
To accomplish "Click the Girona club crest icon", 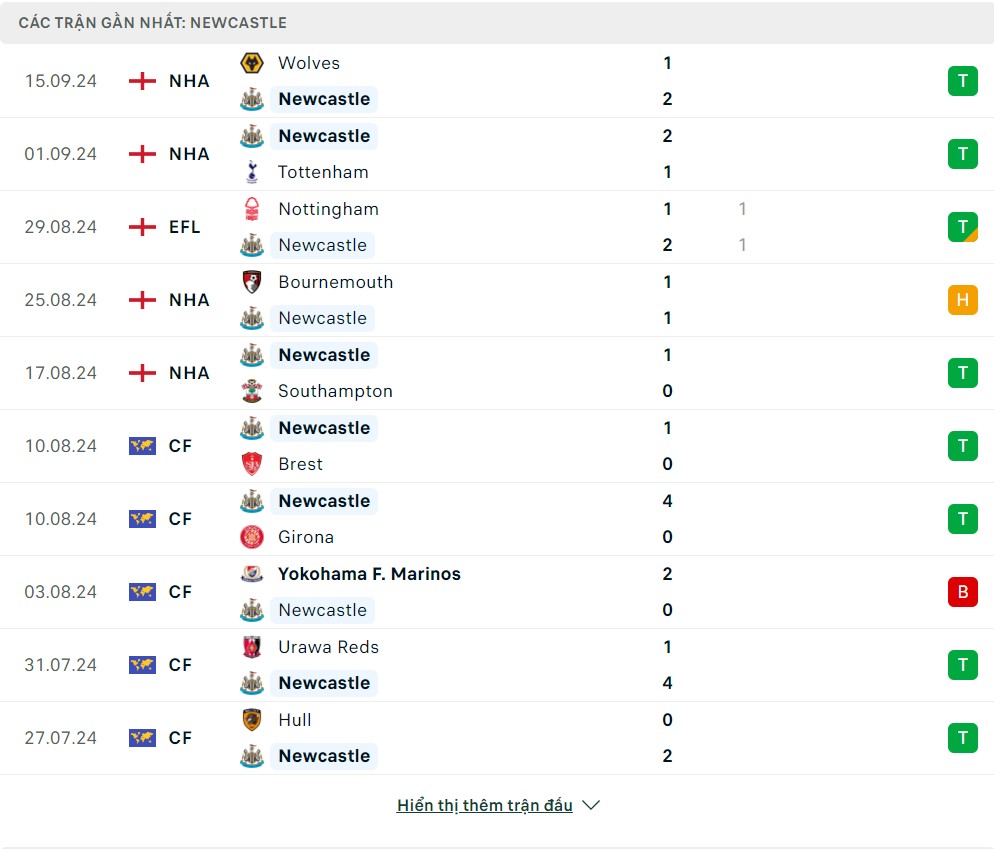I will [252, 537].
